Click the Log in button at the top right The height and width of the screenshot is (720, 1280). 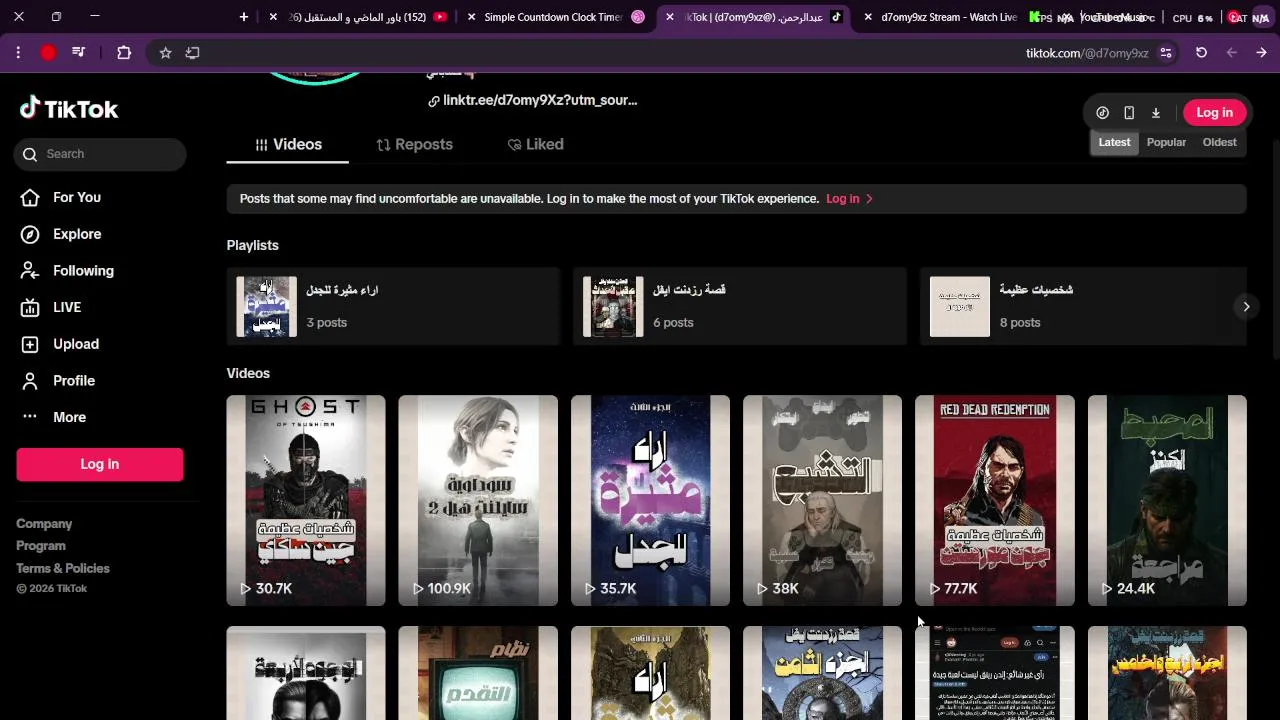tap(1214, 113)
